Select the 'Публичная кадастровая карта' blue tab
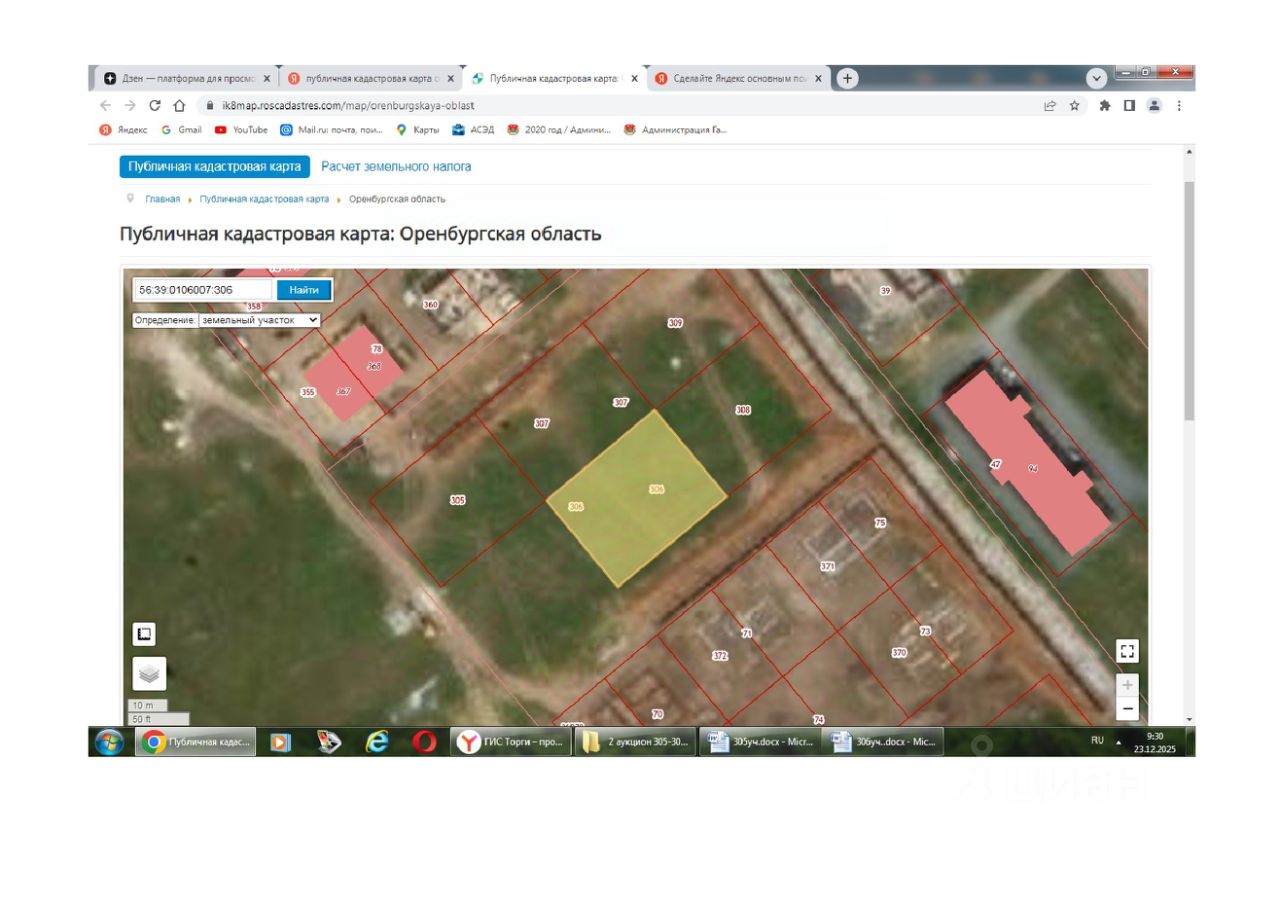1280x905 pixels. pos(214,167)
